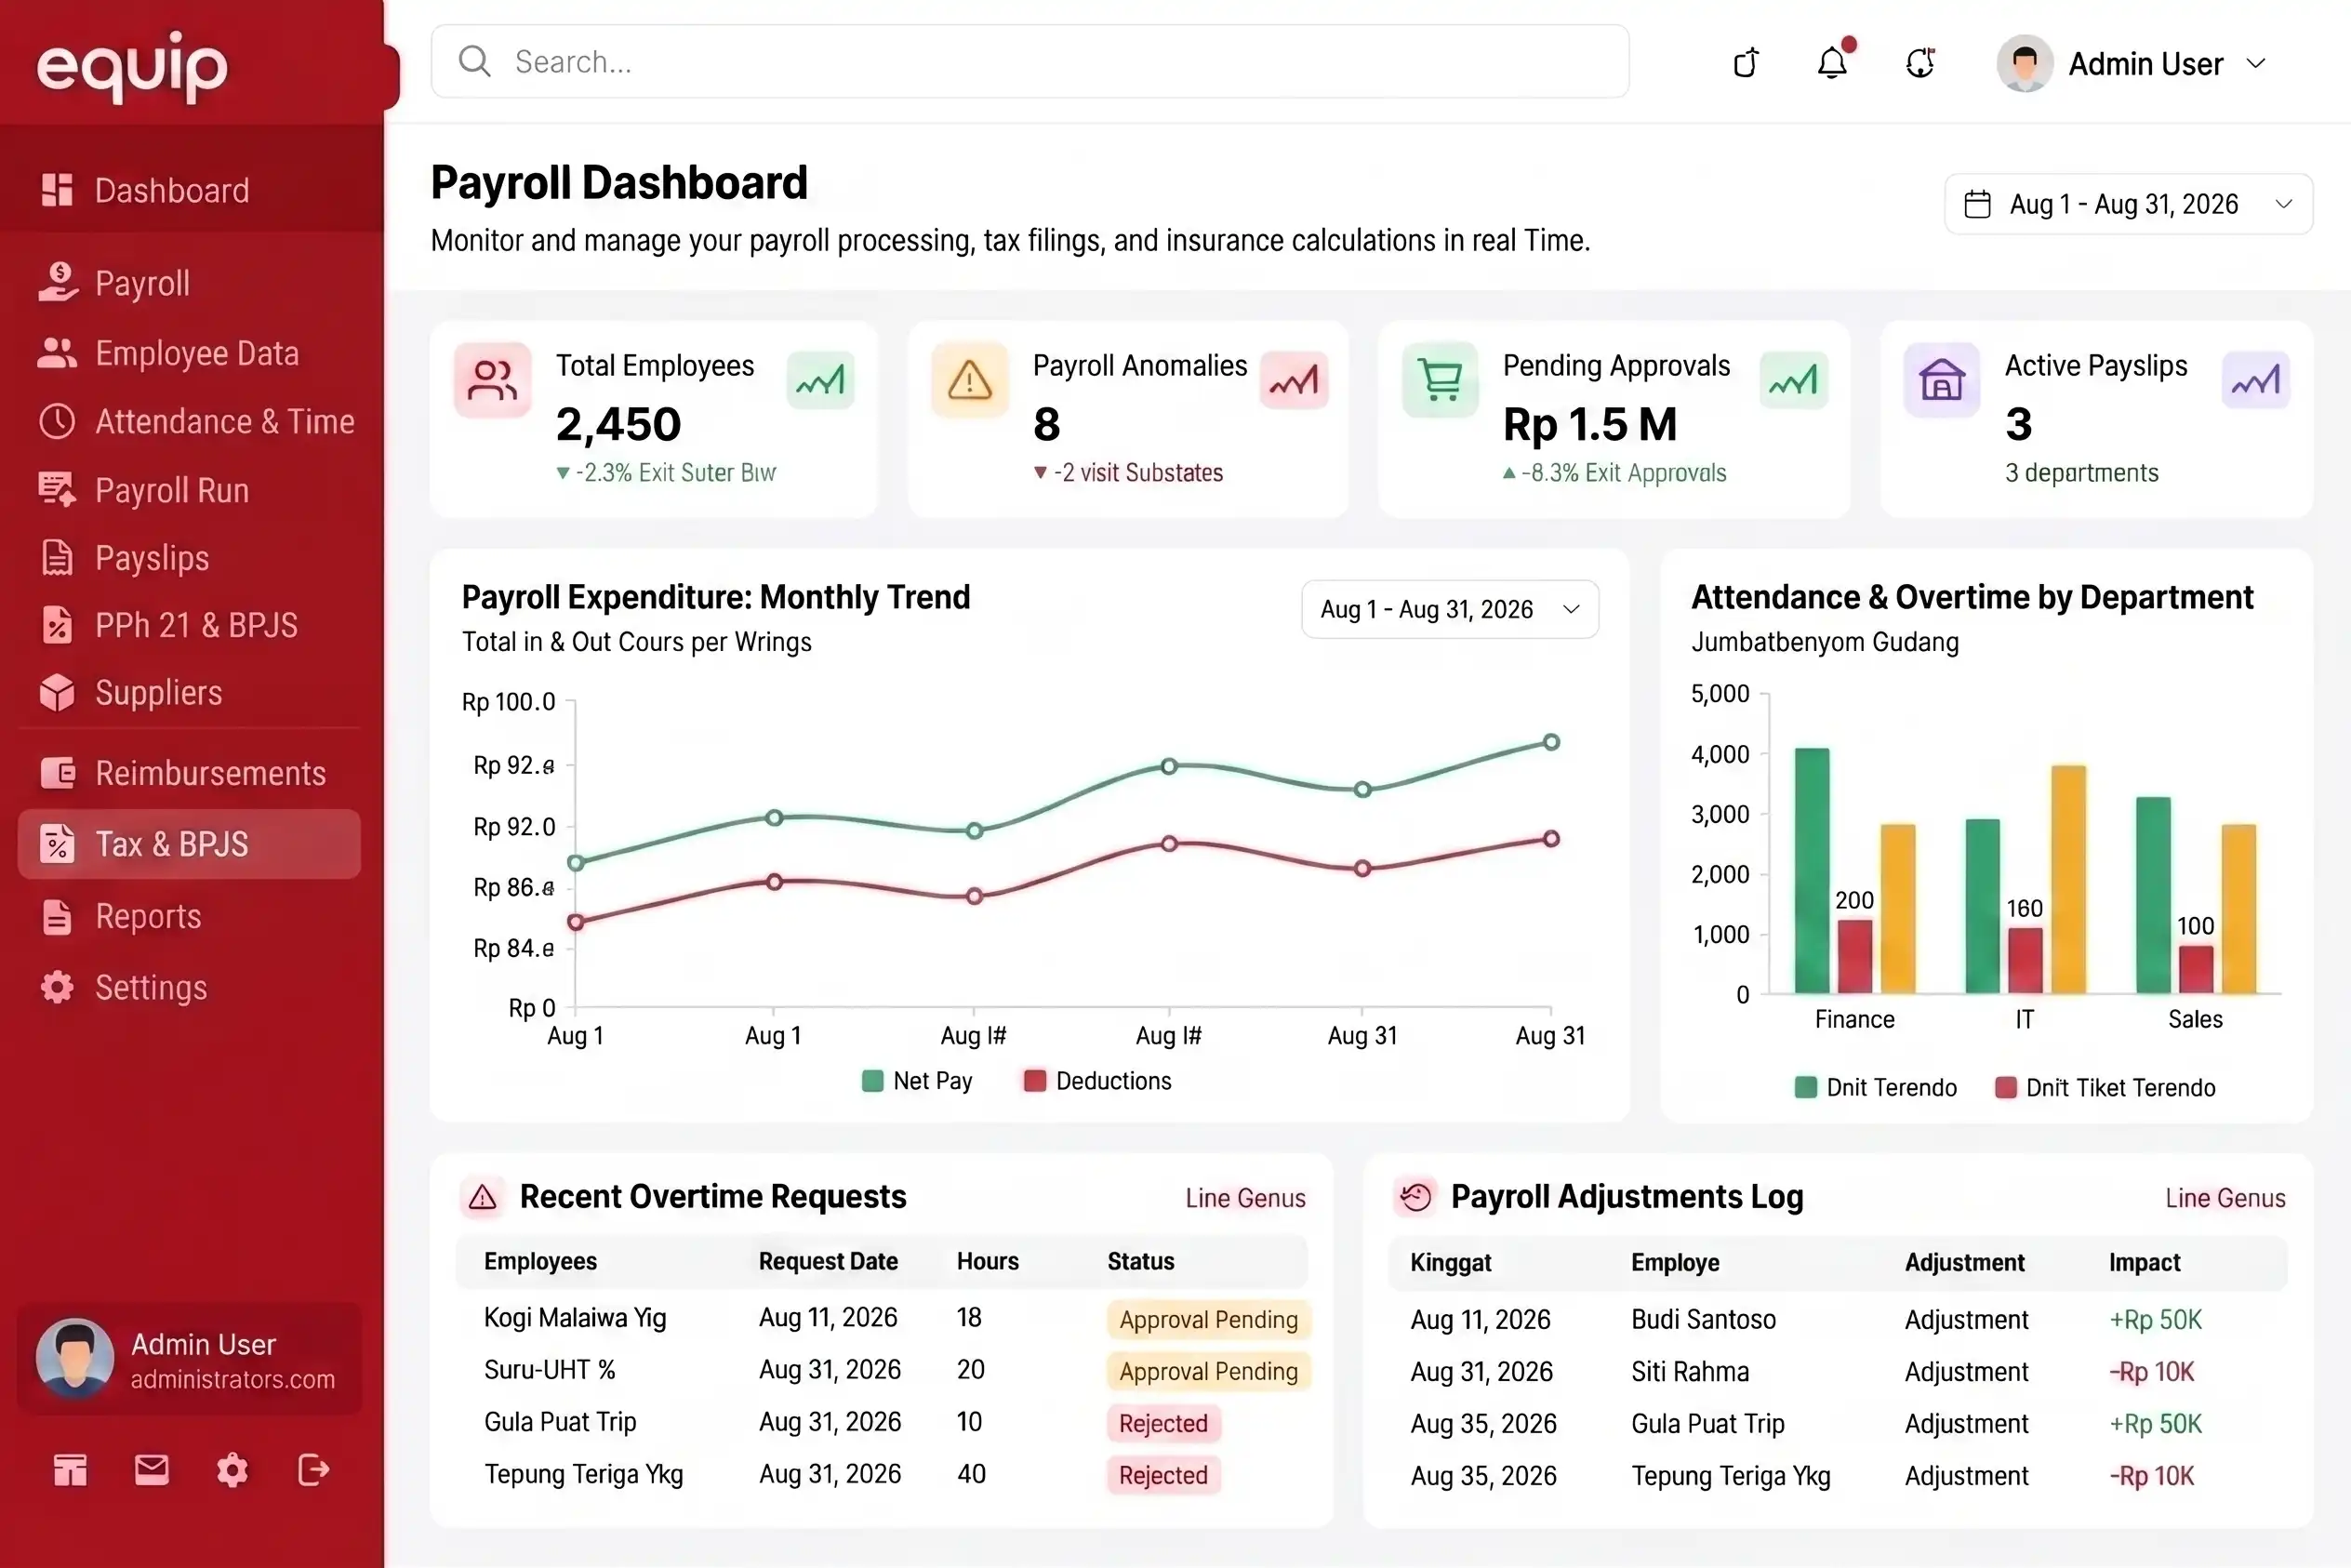This screenshot has width=2351, height=1568.
Task: Click the Pending Approvals trend chart icon
Action: pos(1793,380)
